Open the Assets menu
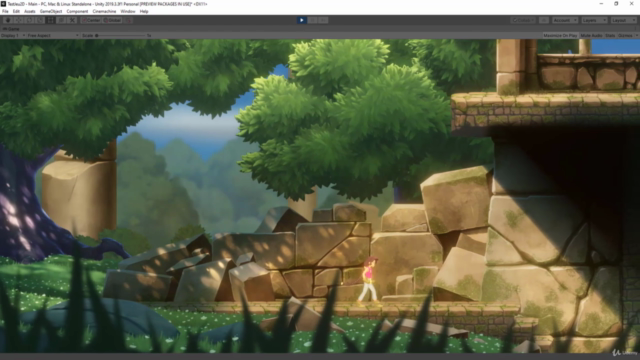640x360 pixels. (30, 11)
